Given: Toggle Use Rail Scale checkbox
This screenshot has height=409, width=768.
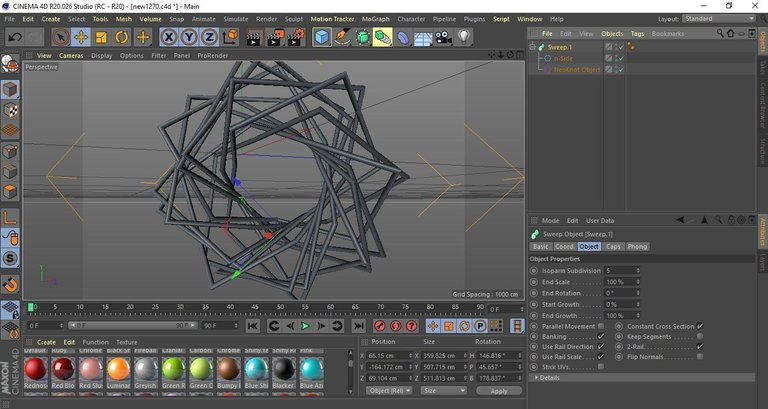Looking at the screenshot, I should click(601, 357).
